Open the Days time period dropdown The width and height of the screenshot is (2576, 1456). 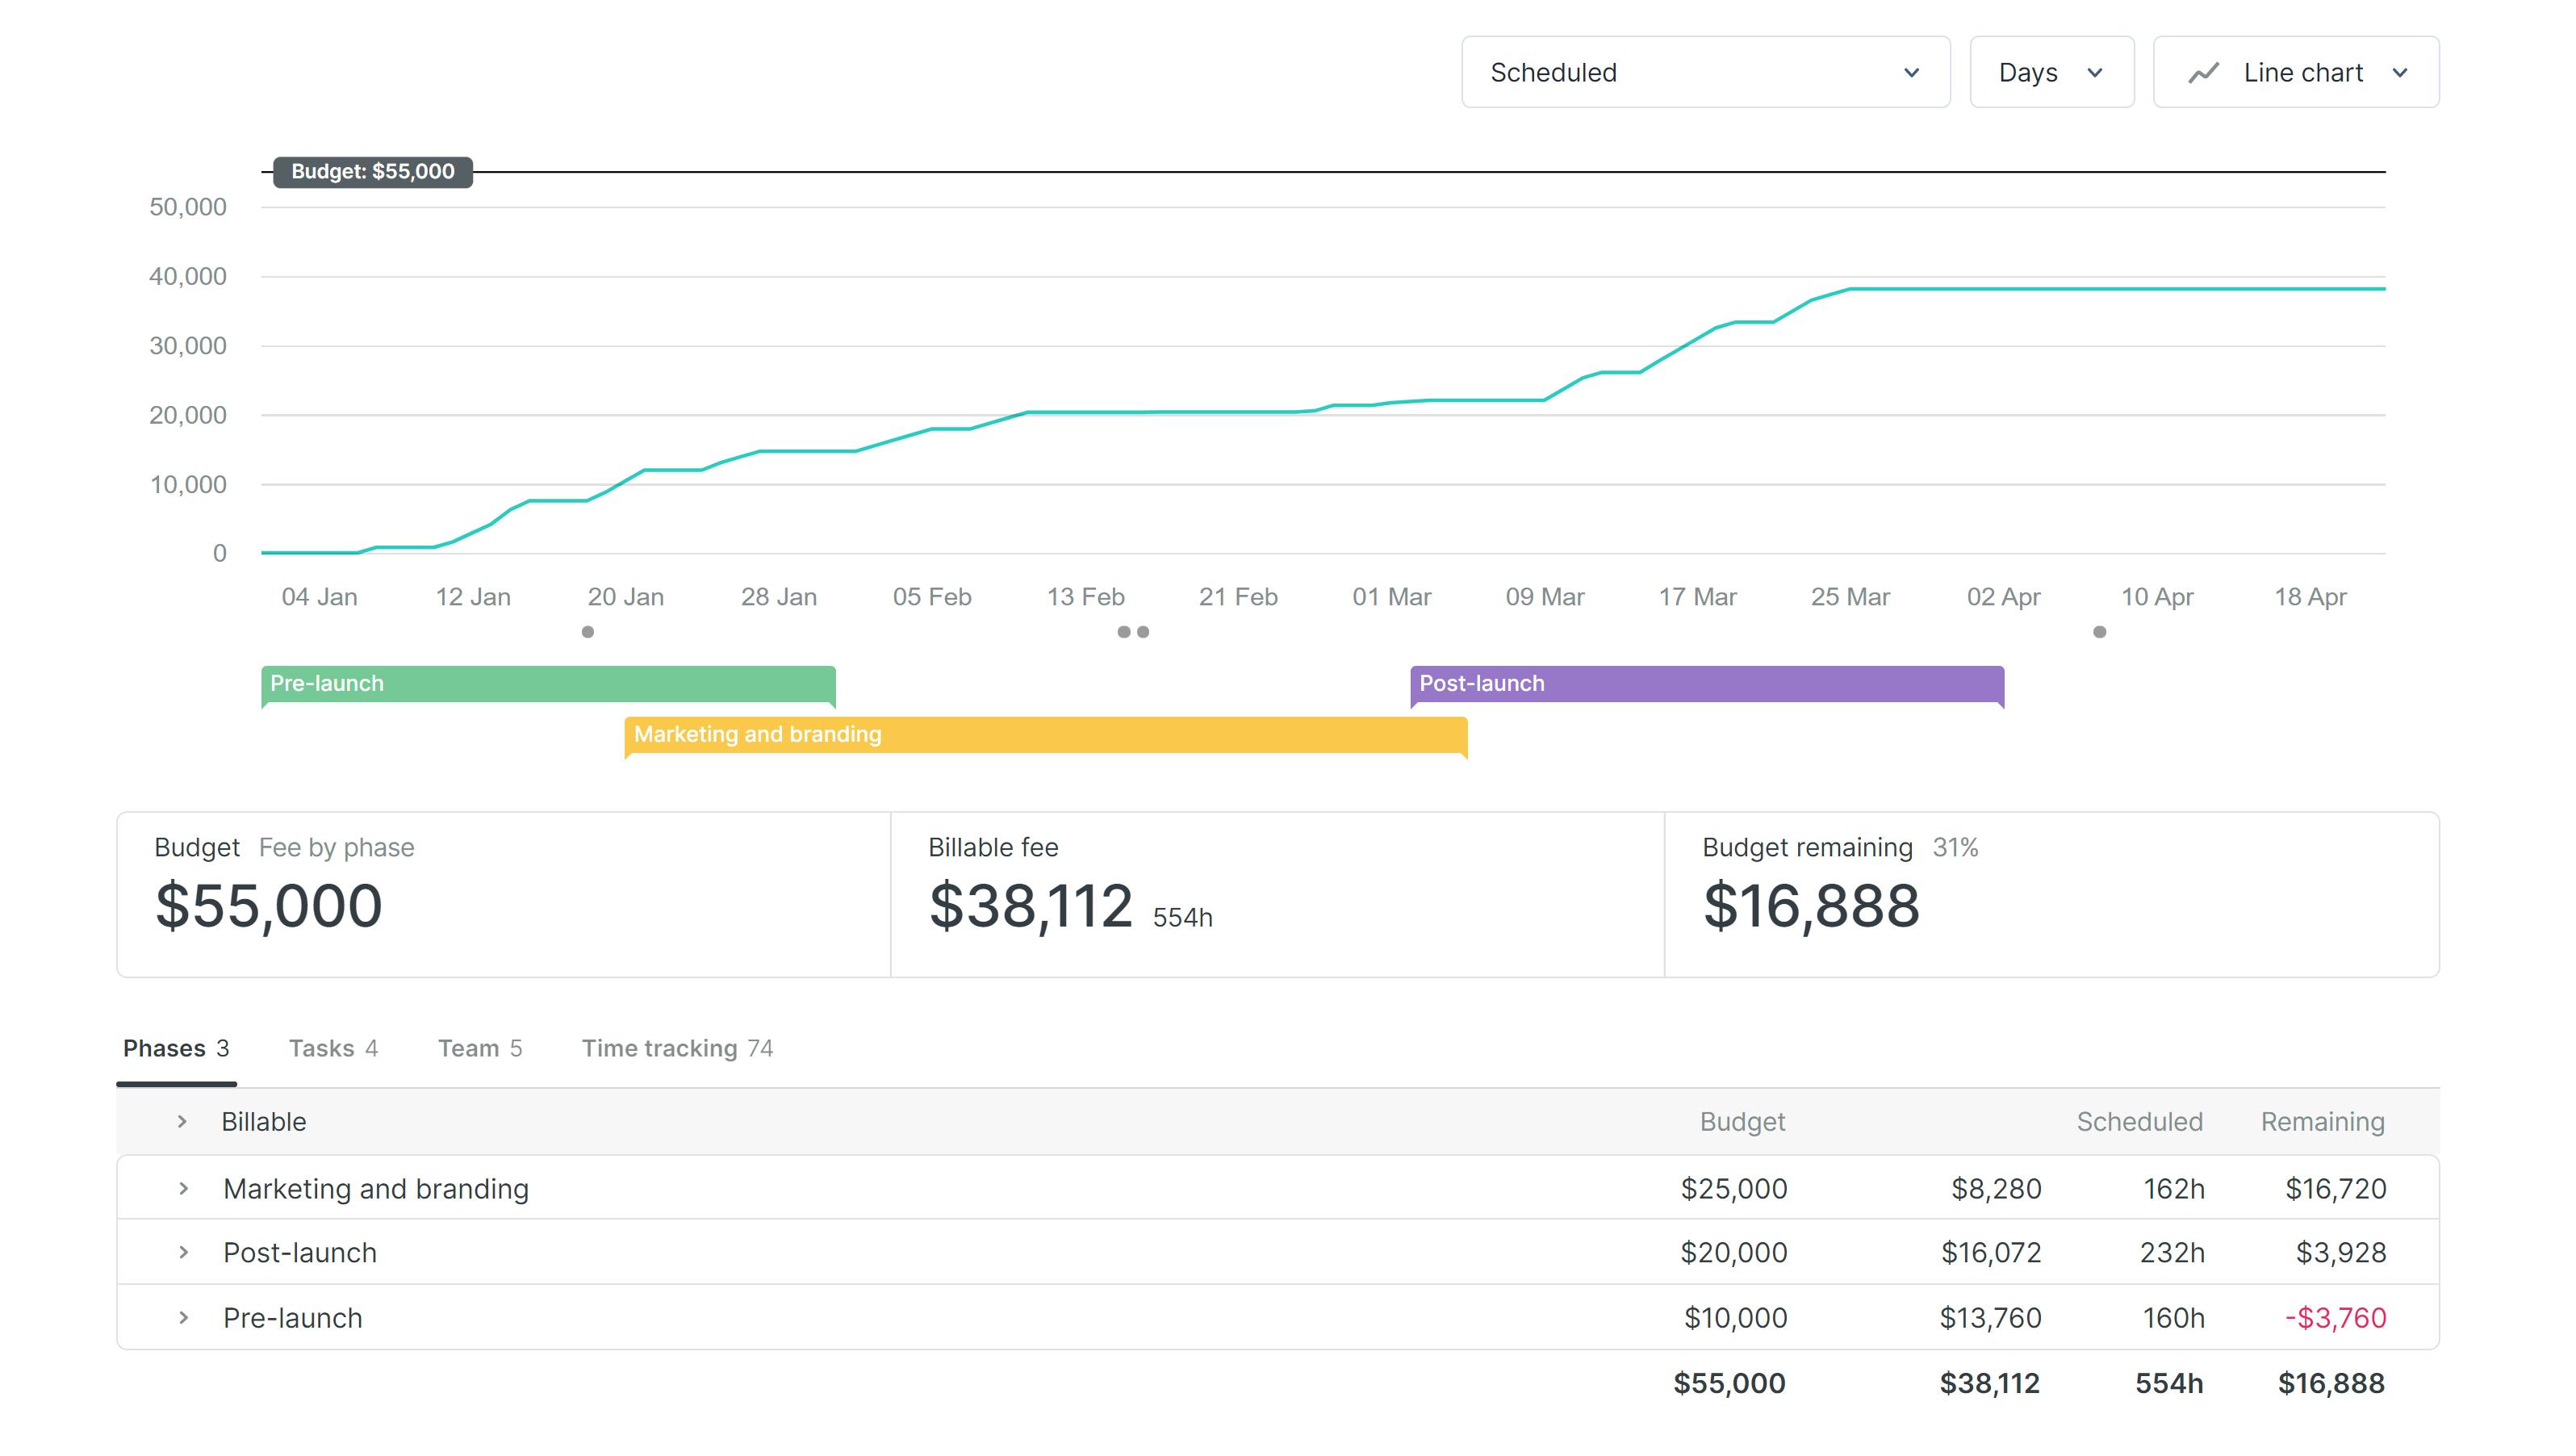pos(2052,73)
